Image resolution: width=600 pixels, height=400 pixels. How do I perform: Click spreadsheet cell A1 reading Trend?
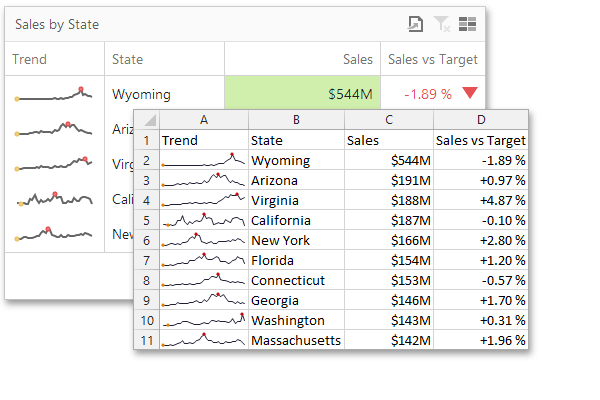(x=204, y=140)
